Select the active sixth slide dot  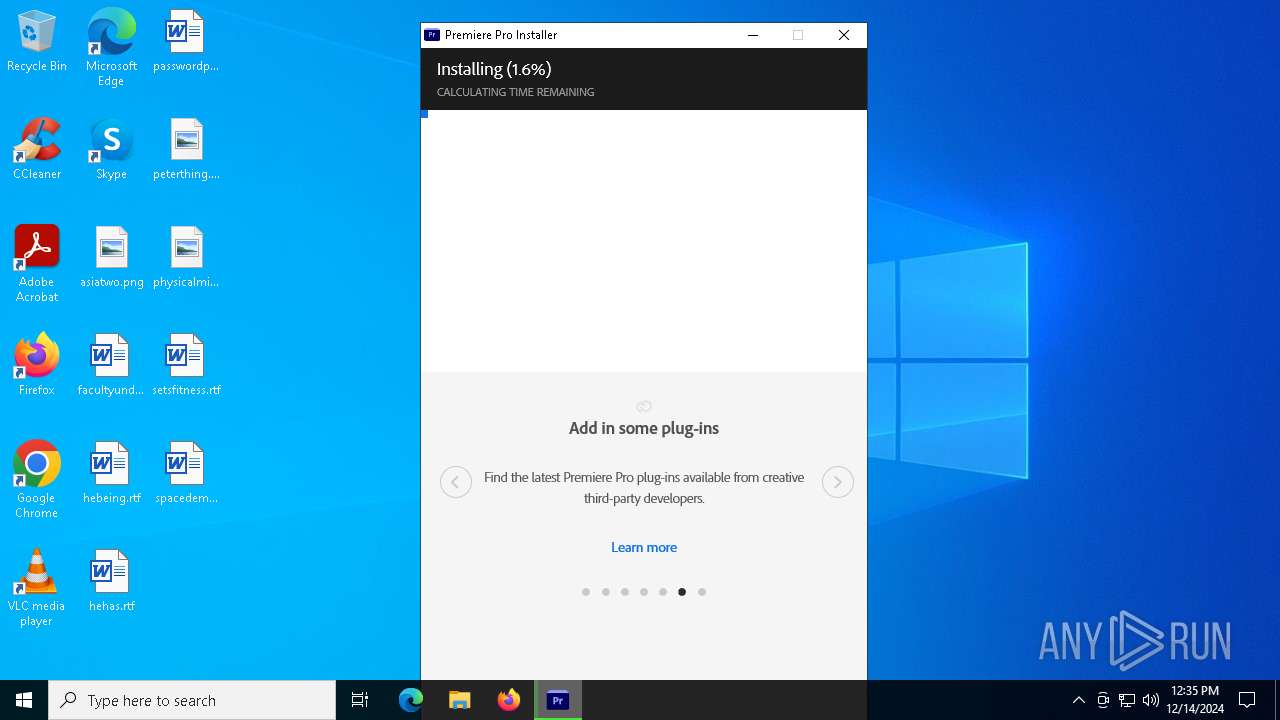pyautogui.click(x=682, y=592)
